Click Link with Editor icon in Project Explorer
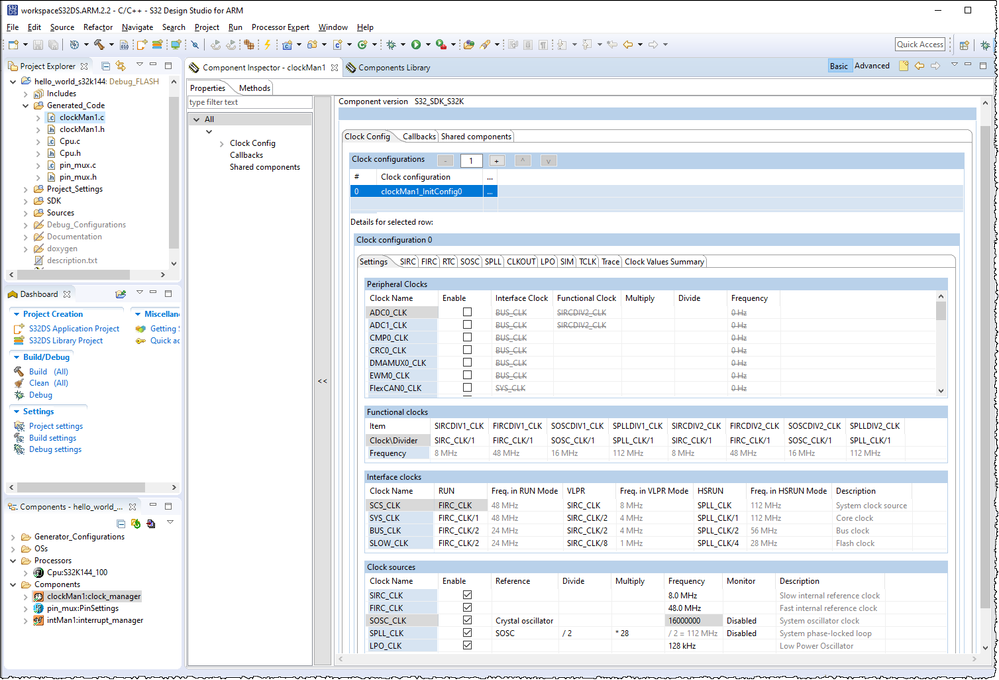This screenshot has height=680, width=999. [120, 66]
